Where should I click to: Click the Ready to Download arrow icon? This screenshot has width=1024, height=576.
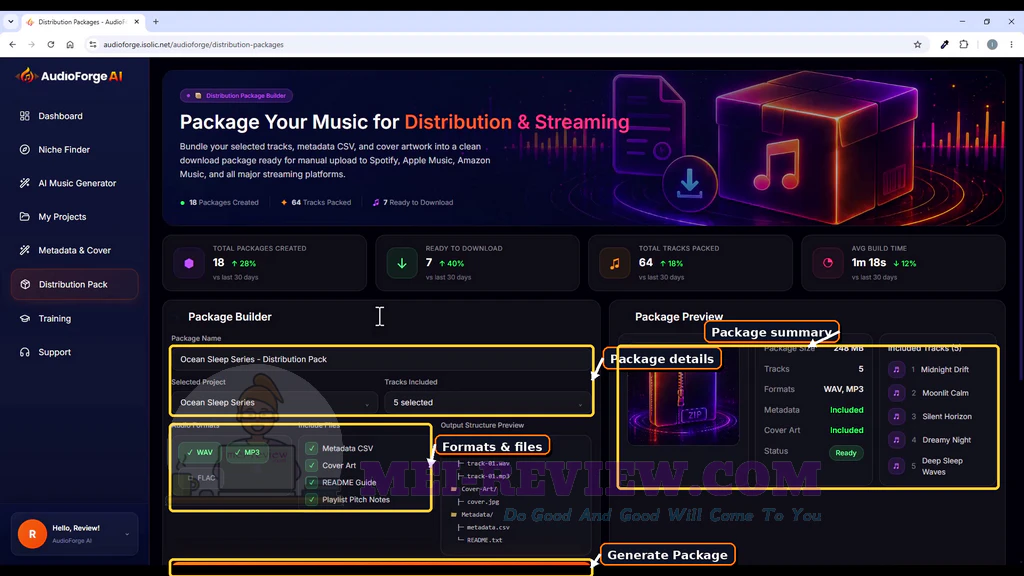tap(402, 263)
